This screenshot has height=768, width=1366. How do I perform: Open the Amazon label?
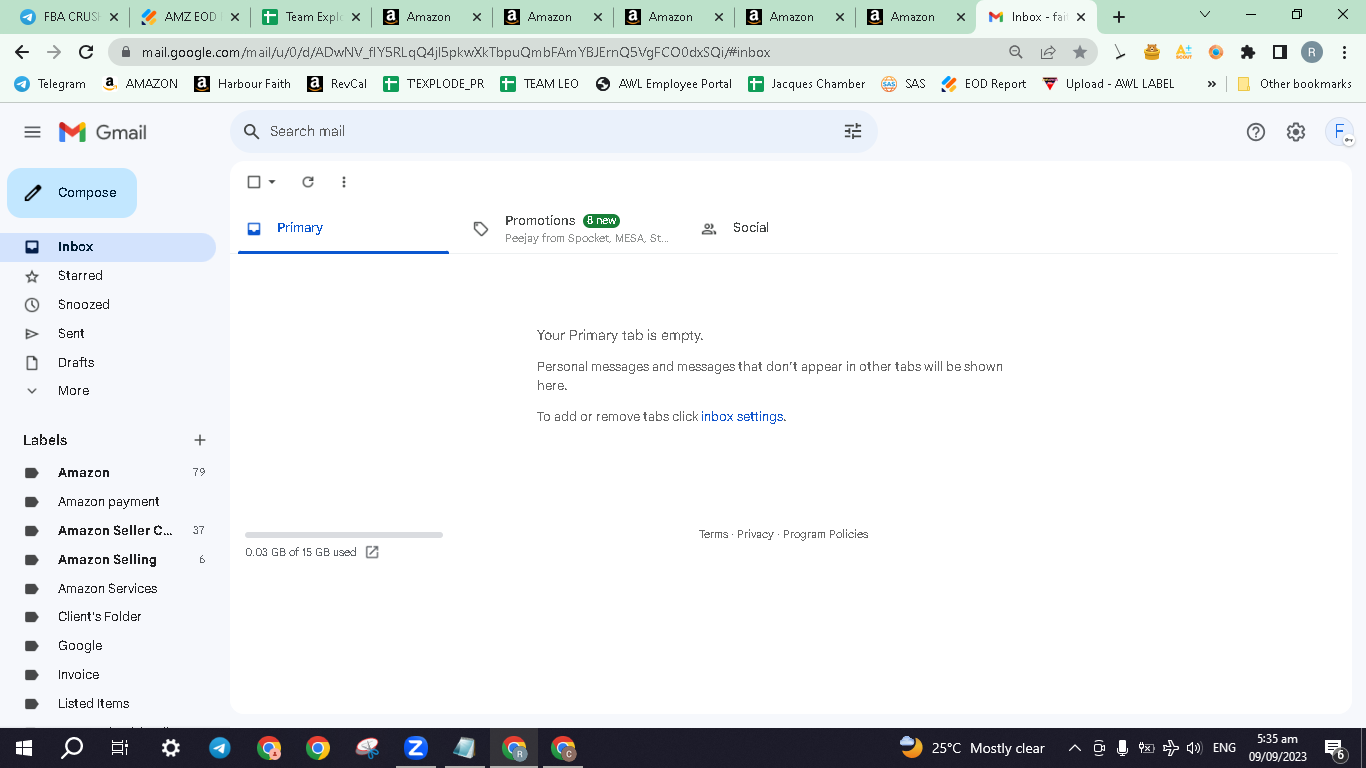[x=108, y=473]
